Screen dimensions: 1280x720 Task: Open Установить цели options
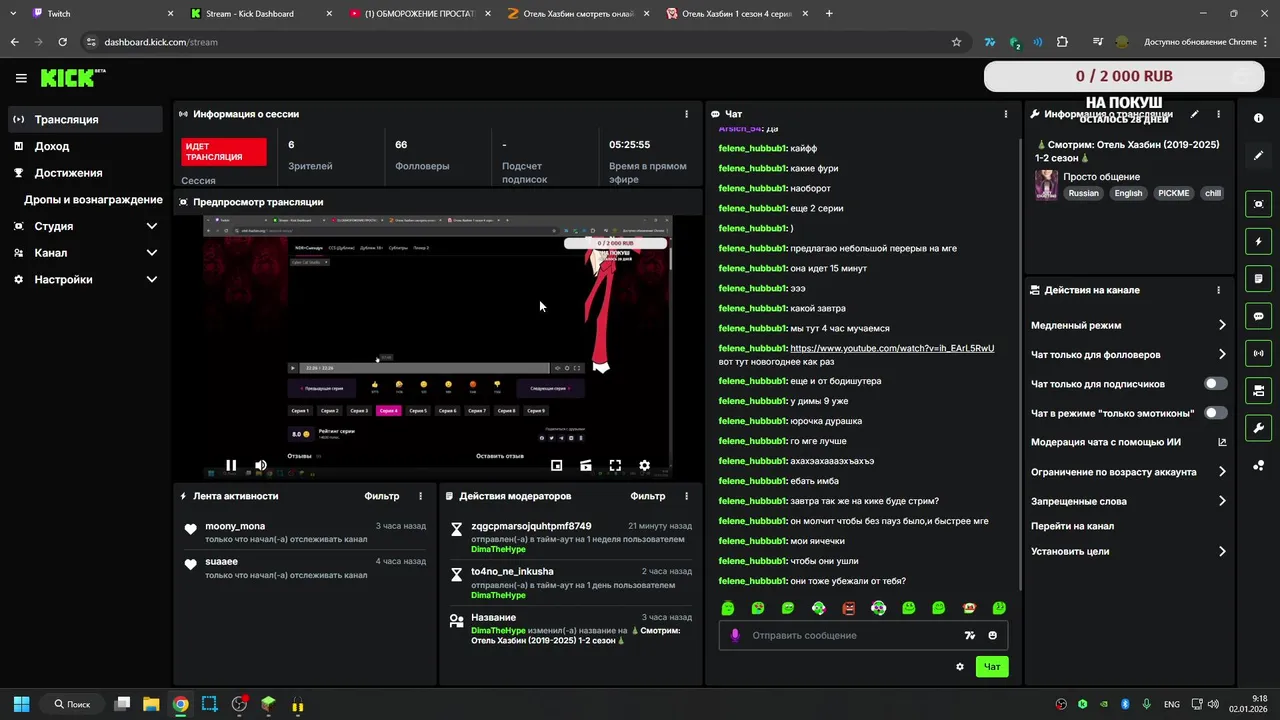1128,551
